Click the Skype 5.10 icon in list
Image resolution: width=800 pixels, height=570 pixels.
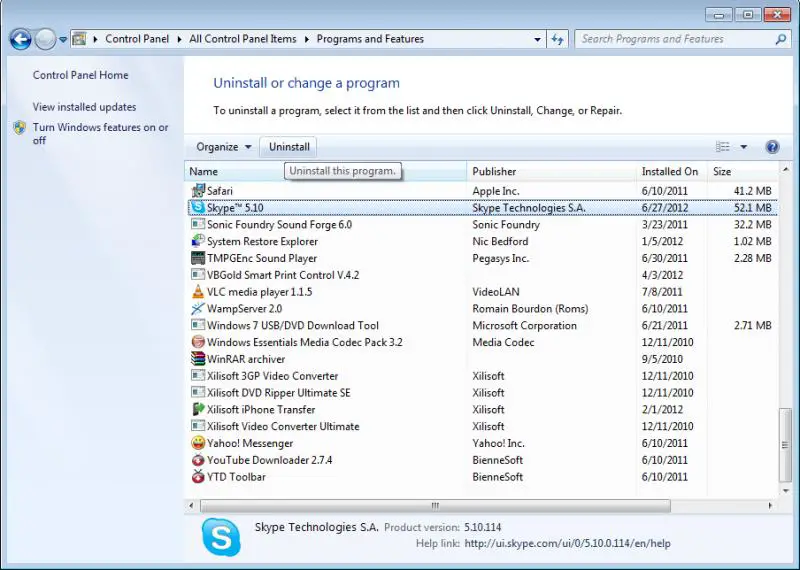(198, 208)
